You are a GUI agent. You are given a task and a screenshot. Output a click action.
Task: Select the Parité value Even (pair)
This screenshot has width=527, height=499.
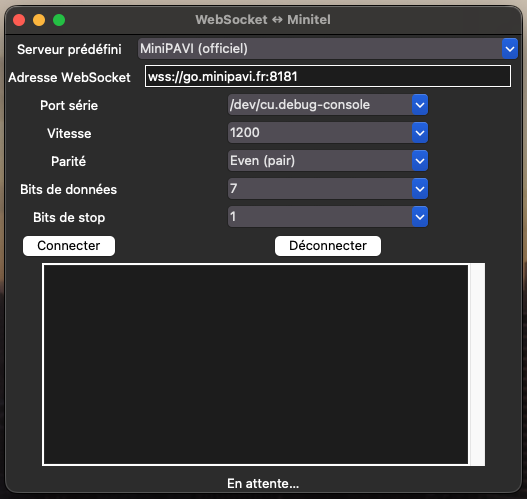click(328, 161)
